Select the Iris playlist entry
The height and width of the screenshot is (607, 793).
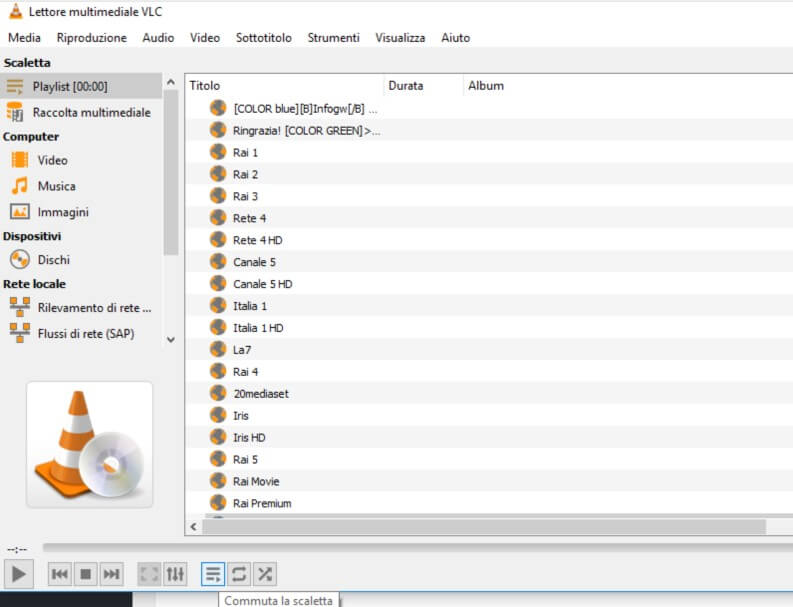(490, 415)
